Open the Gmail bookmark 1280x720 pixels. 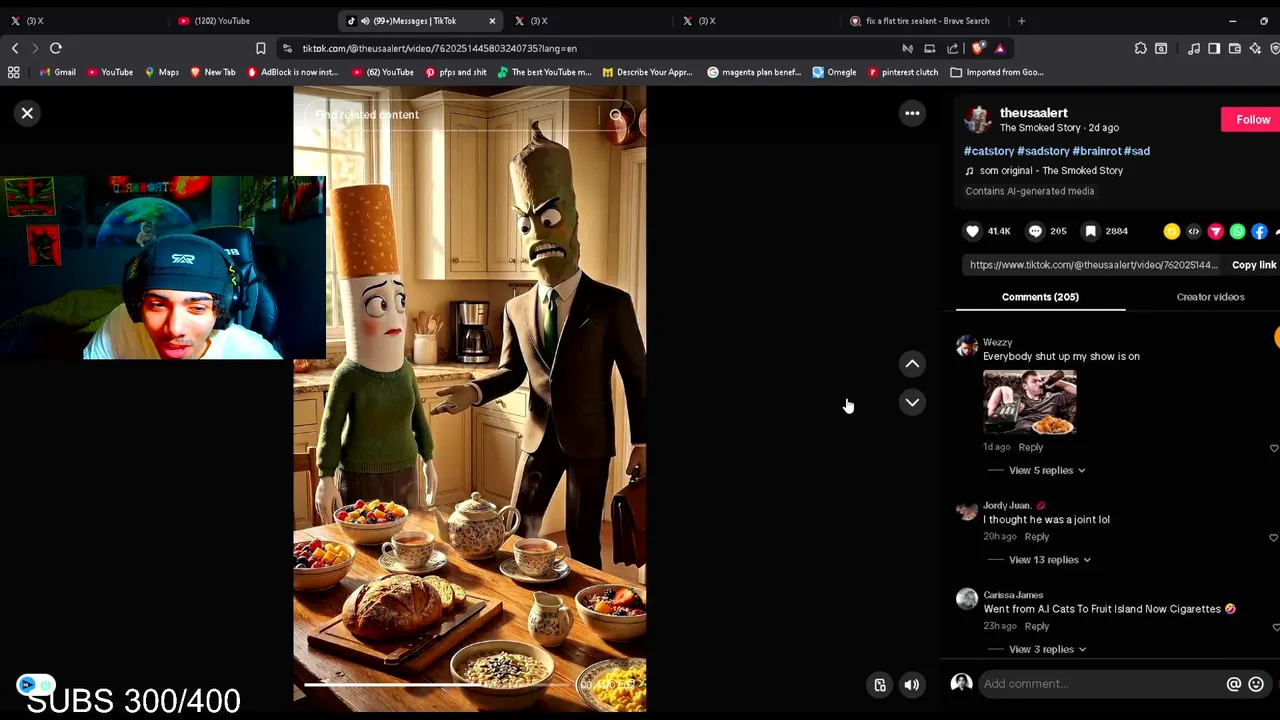coord(57,72)
